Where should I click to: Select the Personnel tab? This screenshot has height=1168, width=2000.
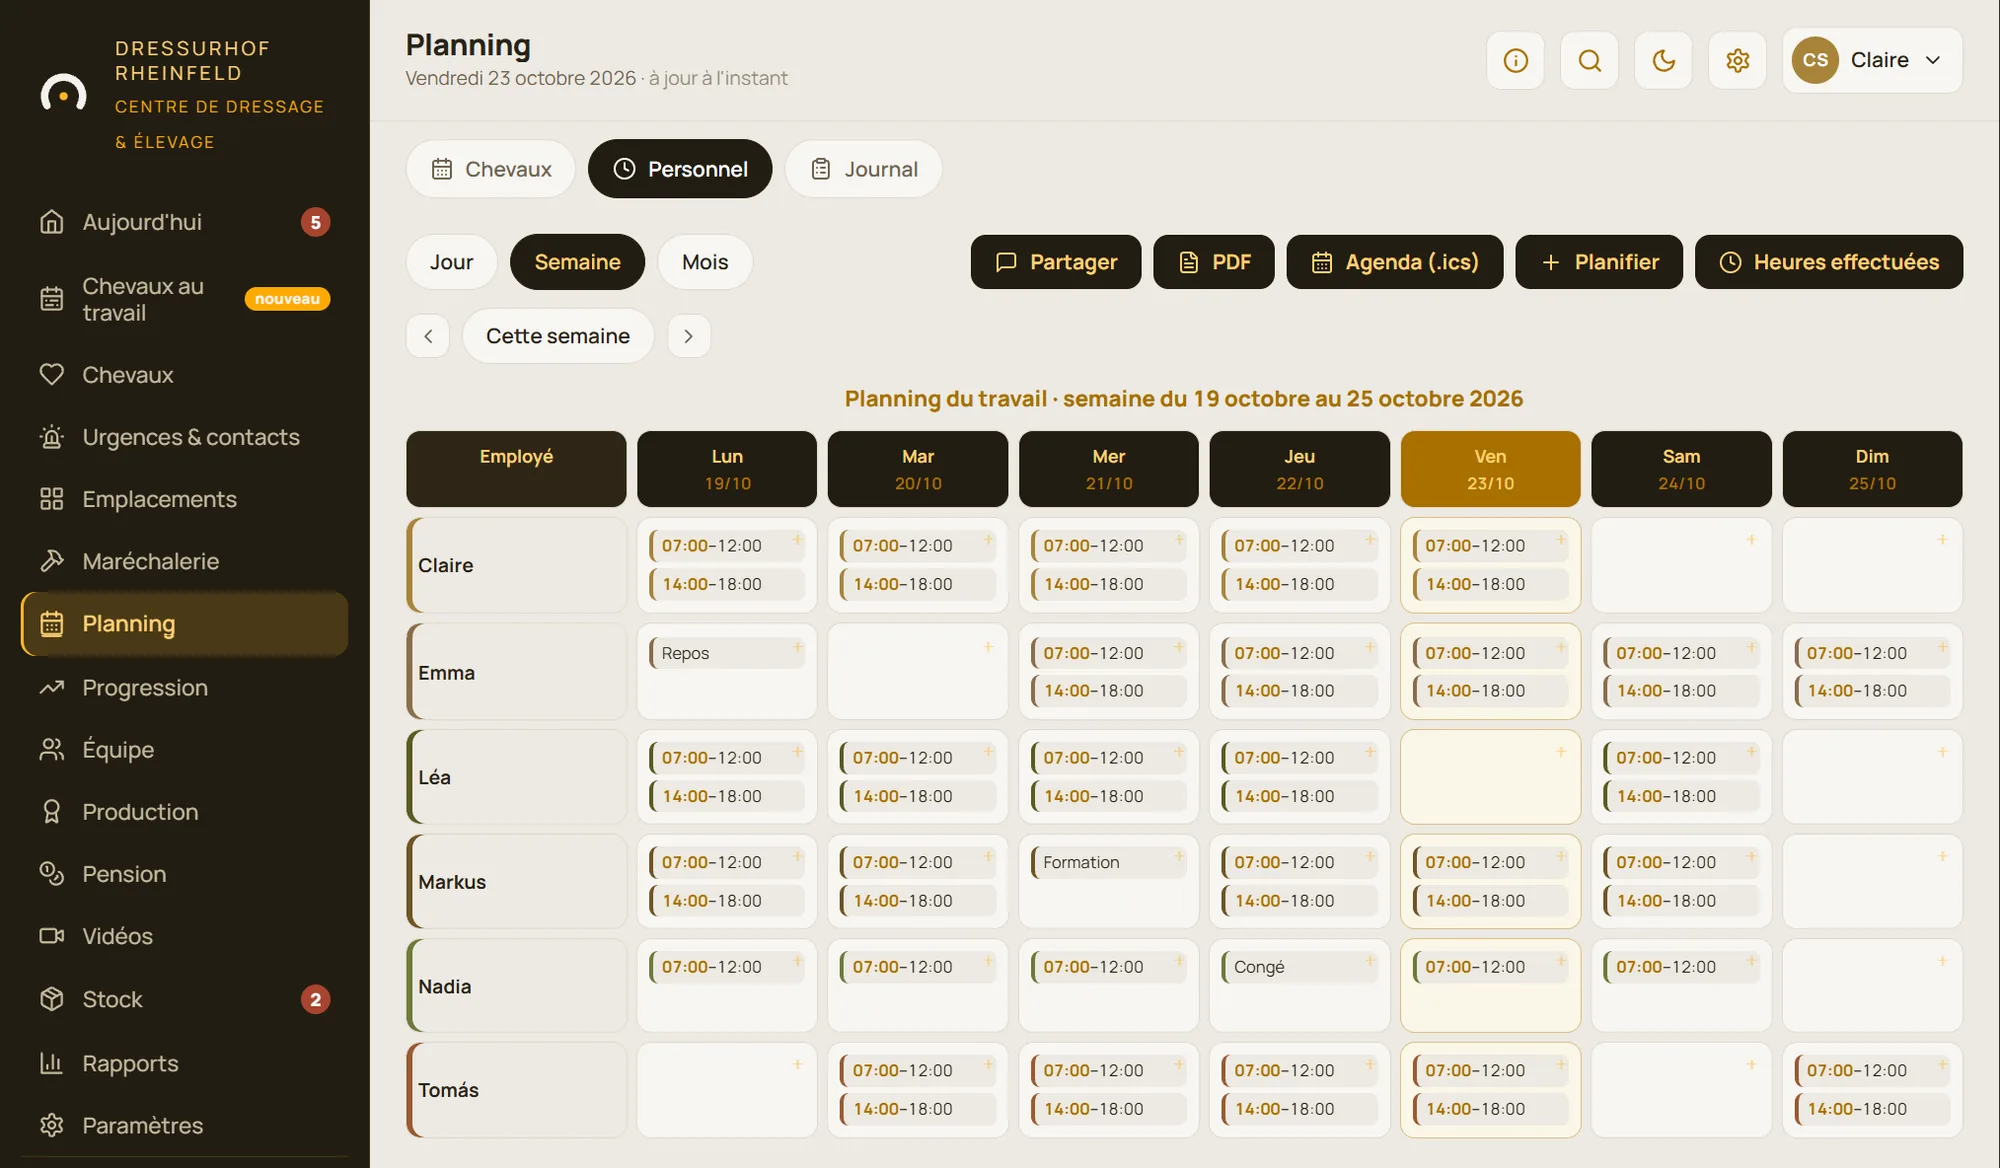click(680, 169)
